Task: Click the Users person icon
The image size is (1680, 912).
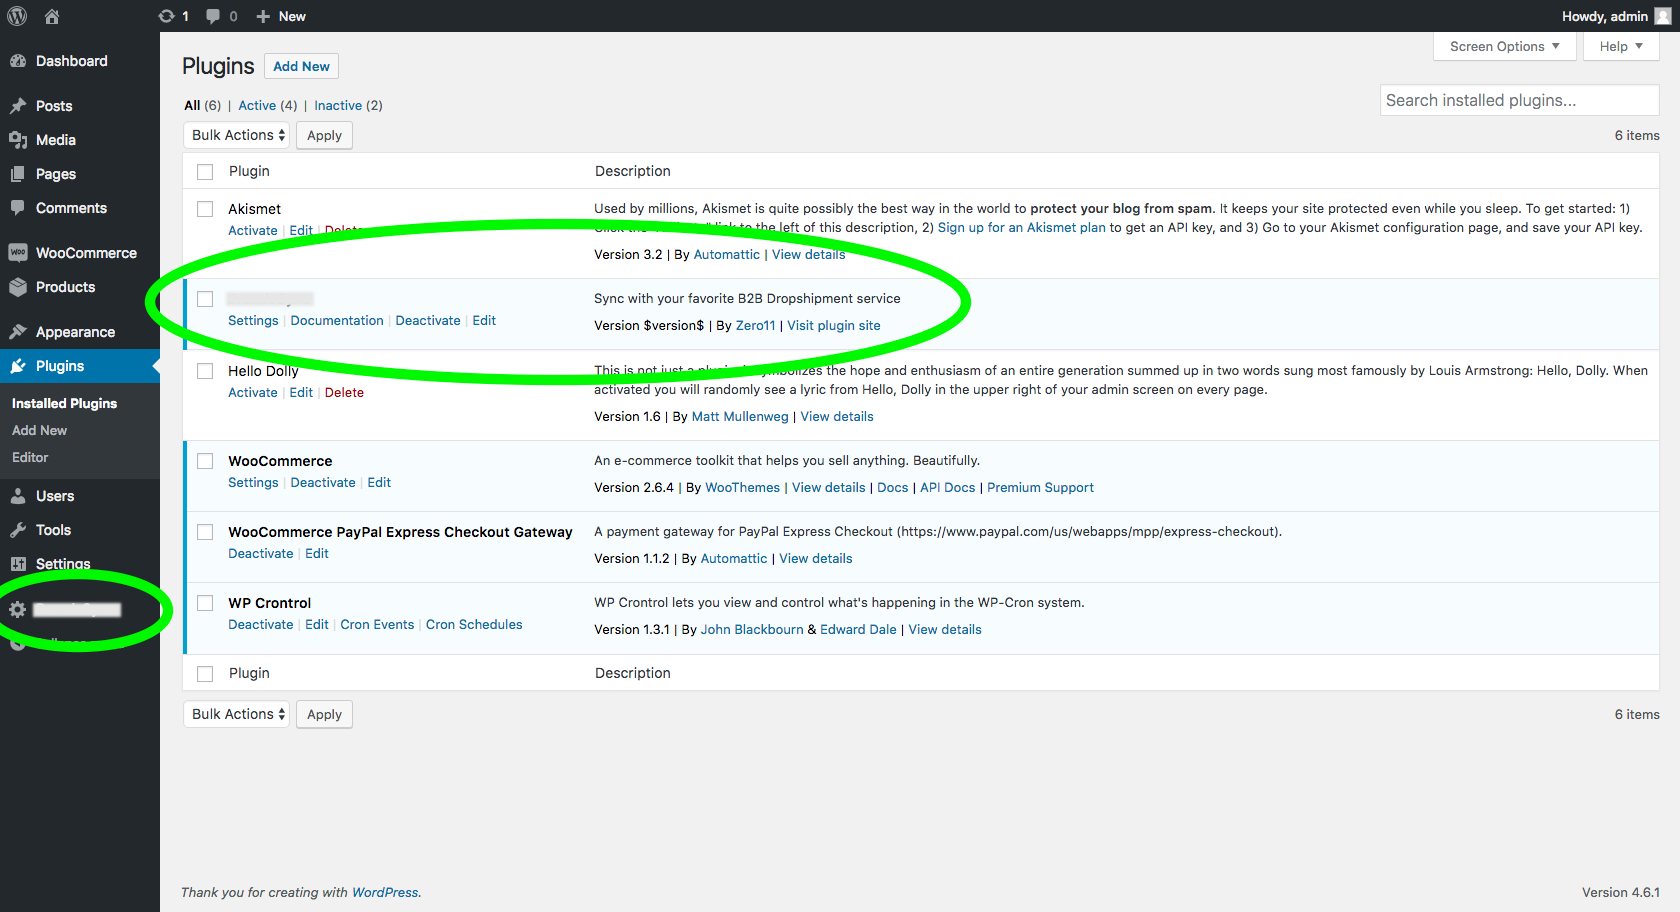Action: click(x=18, y=496)
